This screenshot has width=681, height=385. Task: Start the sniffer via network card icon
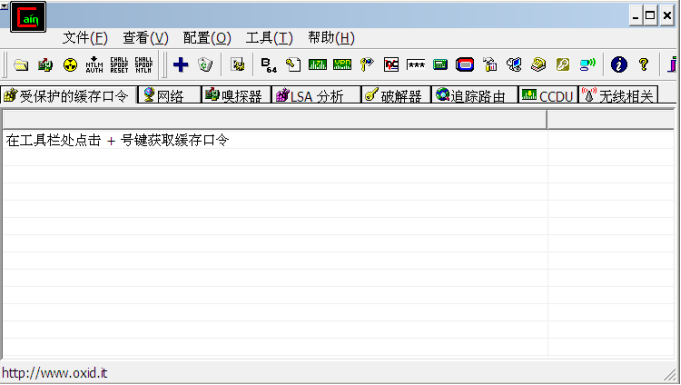pos(45,65)
